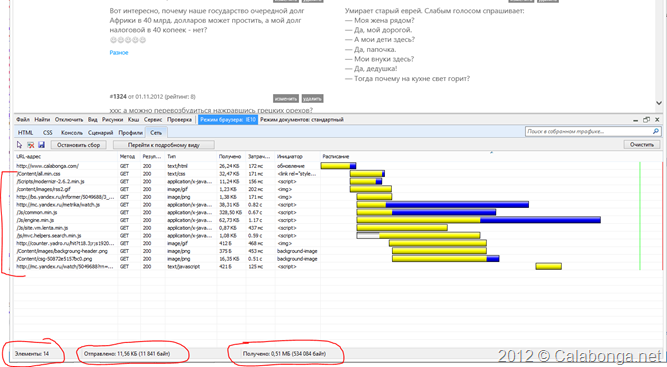Screen dimensions: 667x367
Task: Click Перейти к подробному виду button
Action: [164, 145]
